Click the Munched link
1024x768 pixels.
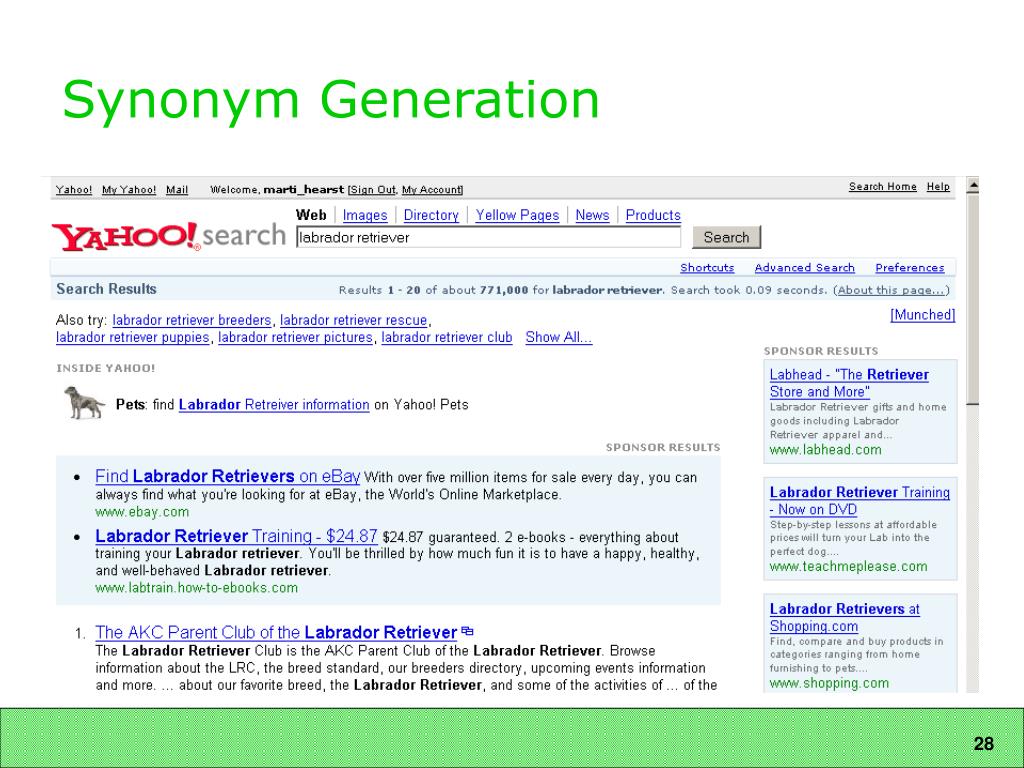923,315
